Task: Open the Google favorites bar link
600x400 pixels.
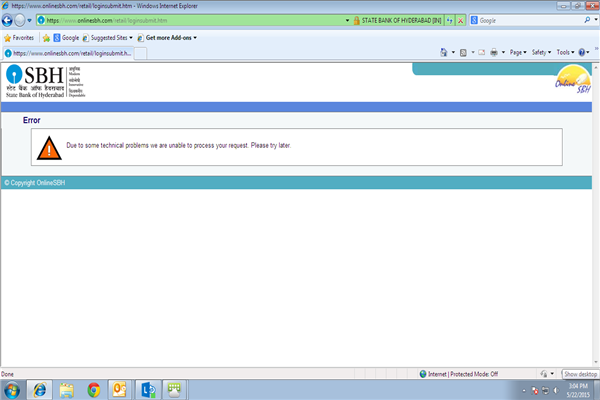Action: (x=66, y=38)
